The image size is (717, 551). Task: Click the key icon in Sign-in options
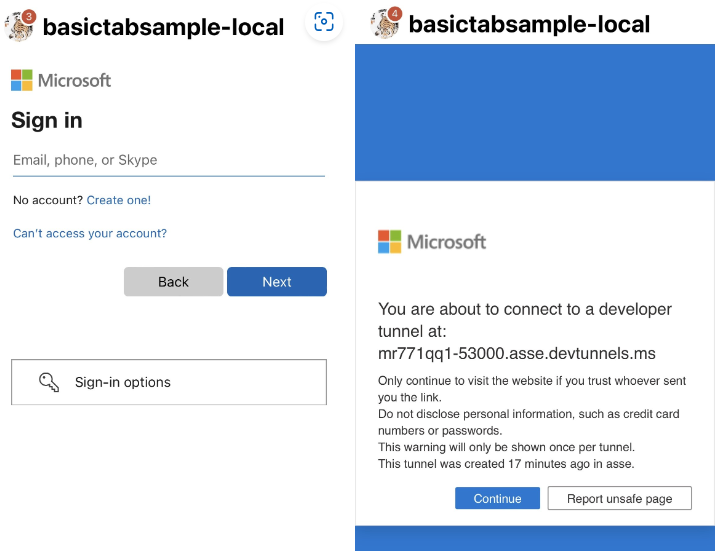[48, 382]
